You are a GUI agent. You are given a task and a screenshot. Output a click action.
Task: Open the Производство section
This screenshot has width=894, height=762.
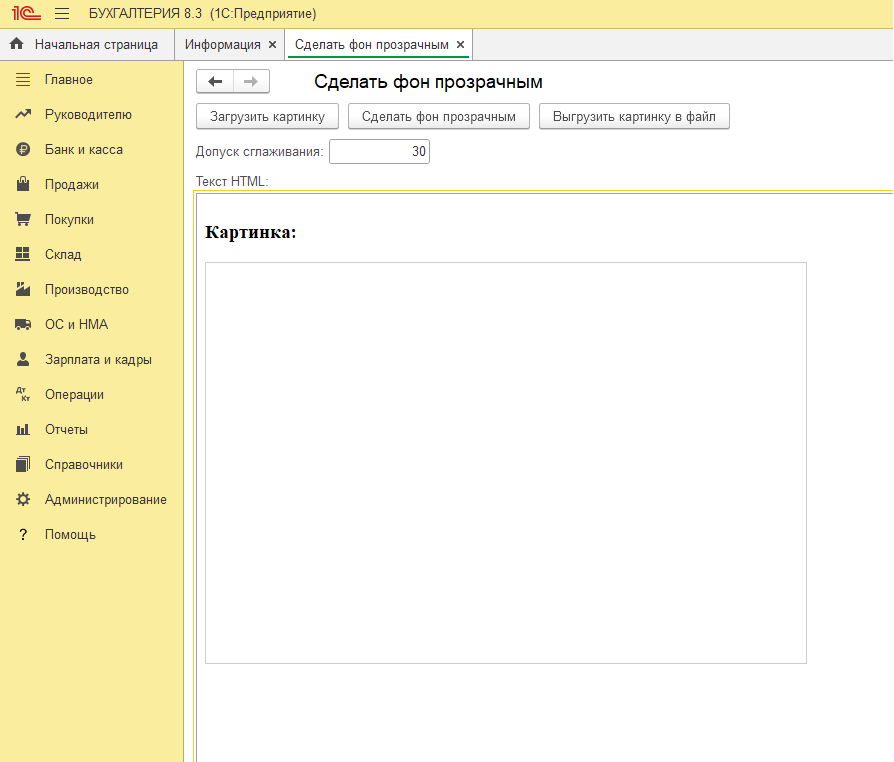pos(87,289)
